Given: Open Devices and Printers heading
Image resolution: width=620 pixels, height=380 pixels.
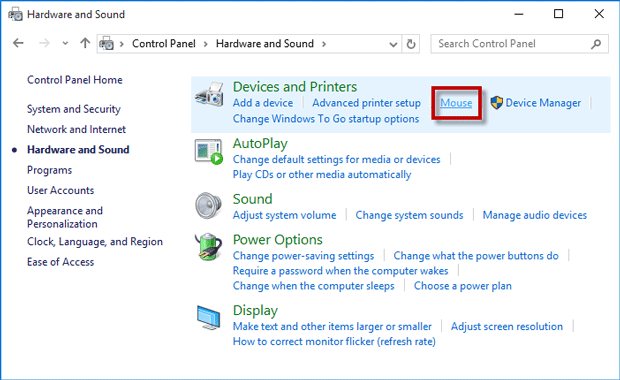Looking at the screenshot, I should pos(295,87).
